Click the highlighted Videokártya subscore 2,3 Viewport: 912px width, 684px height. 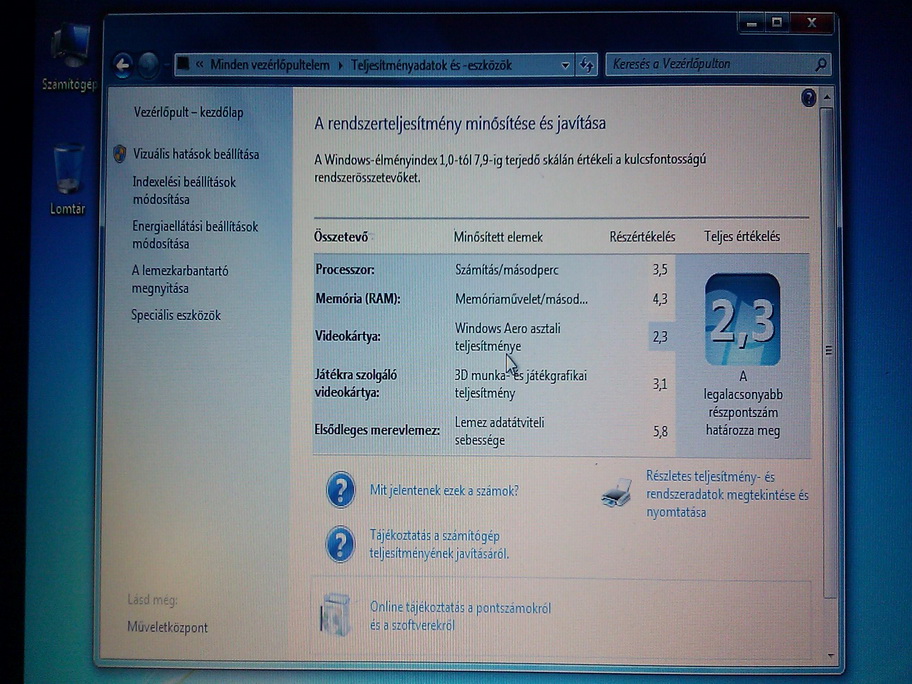point(660,337)
